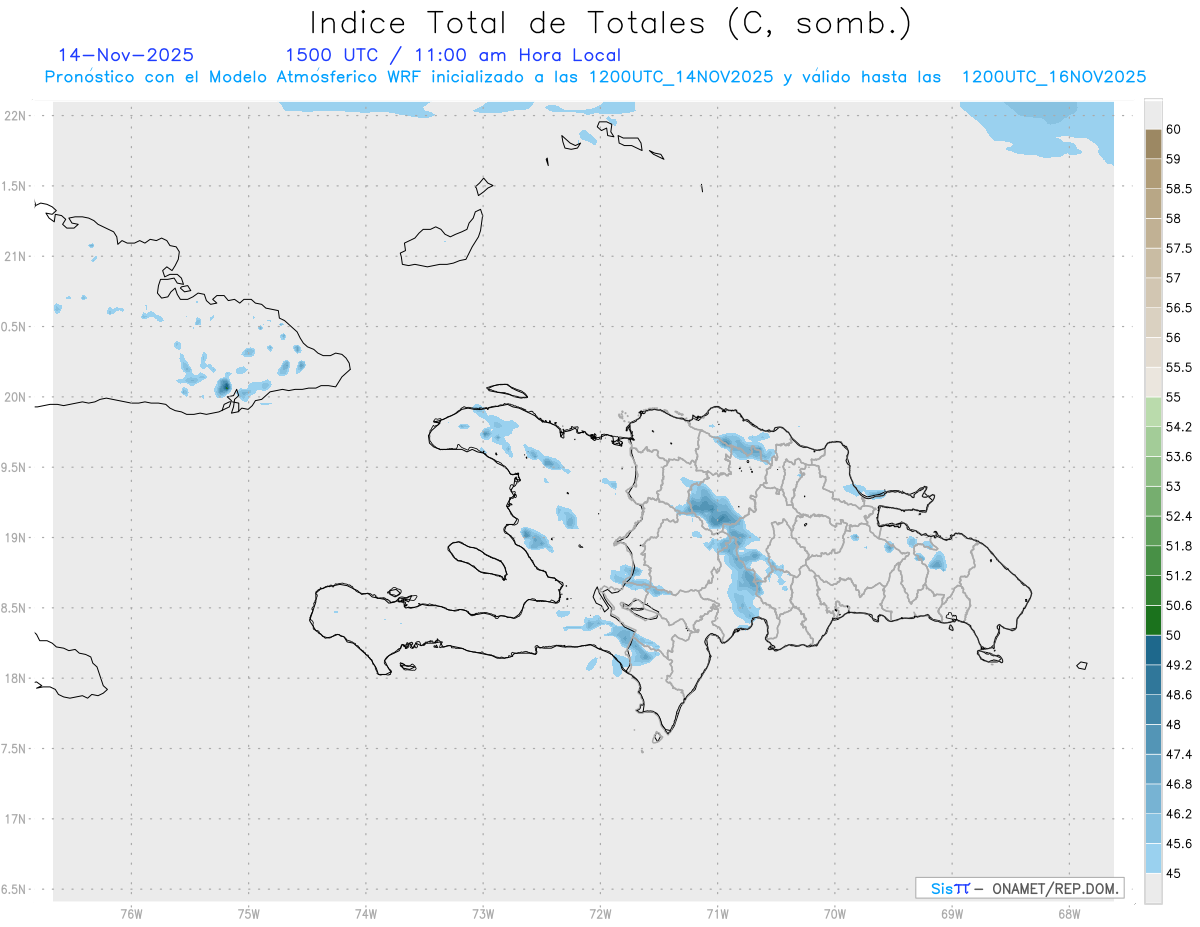Image resolution: width=1200 pixels, height=927 pixels.
Task: Click the "69W" longitude axis label
Action: pyautogui.click(x=951, y=914)
